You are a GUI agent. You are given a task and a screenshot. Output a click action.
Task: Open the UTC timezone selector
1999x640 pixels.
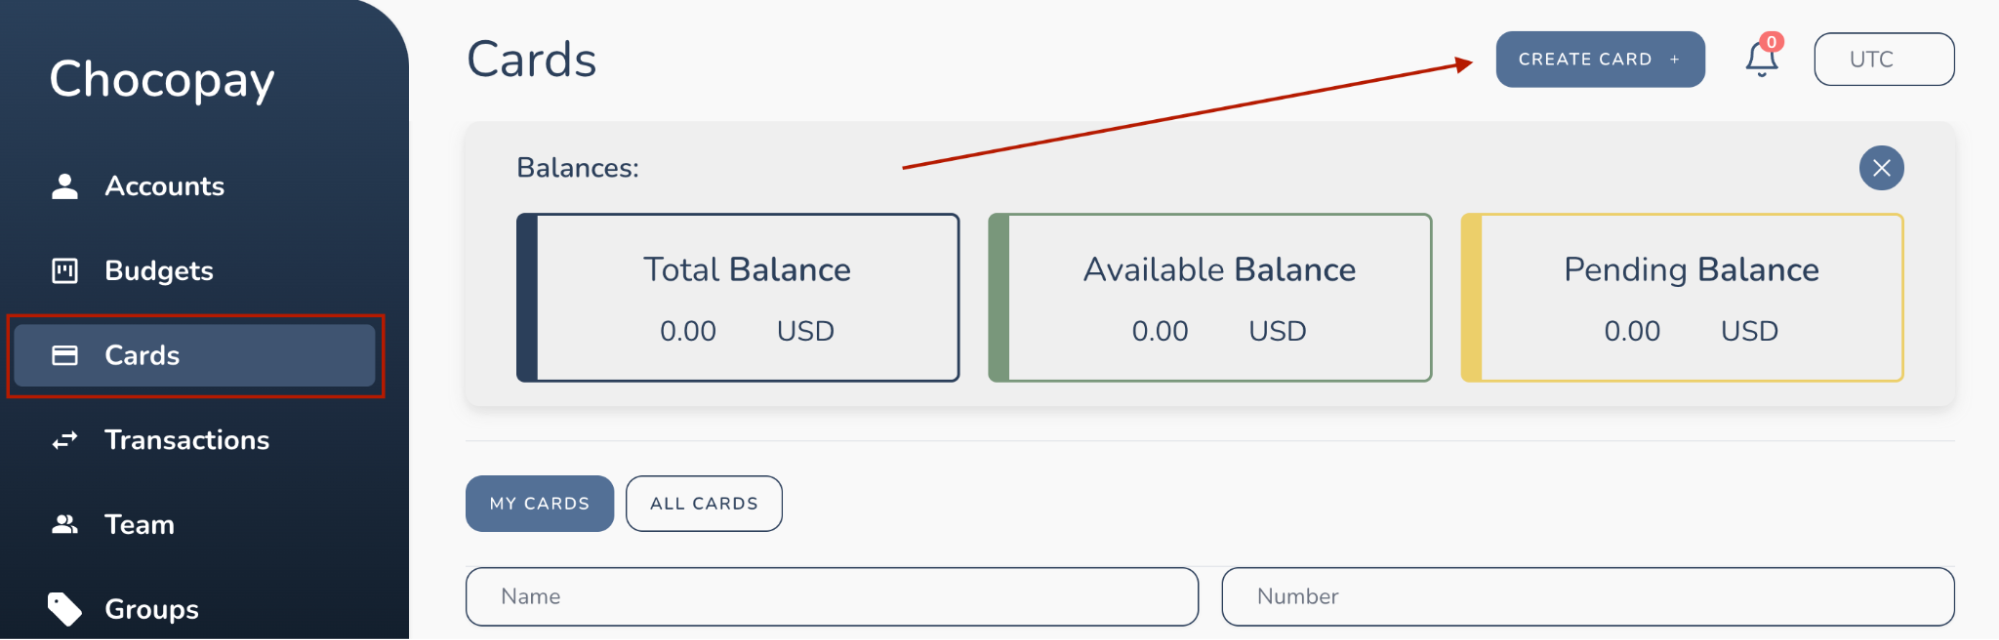(x=1884, y=59)
